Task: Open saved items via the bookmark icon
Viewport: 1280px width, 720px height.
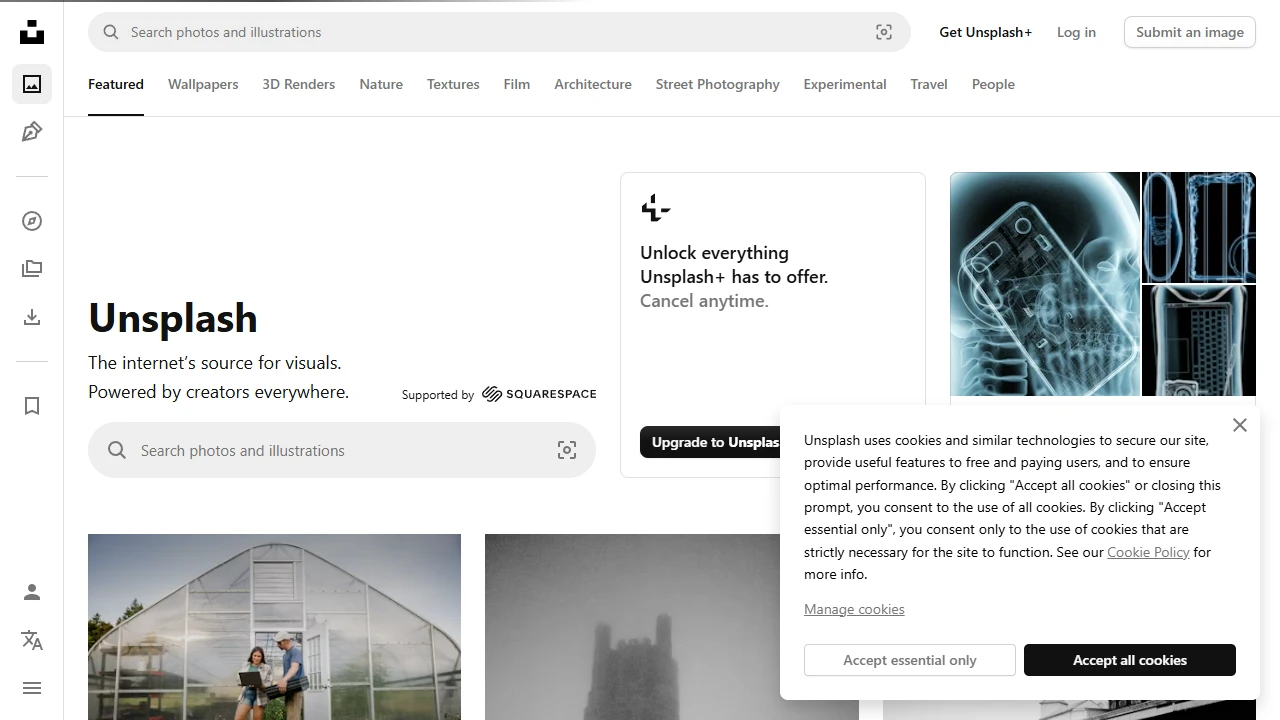Action: [31, 406]
